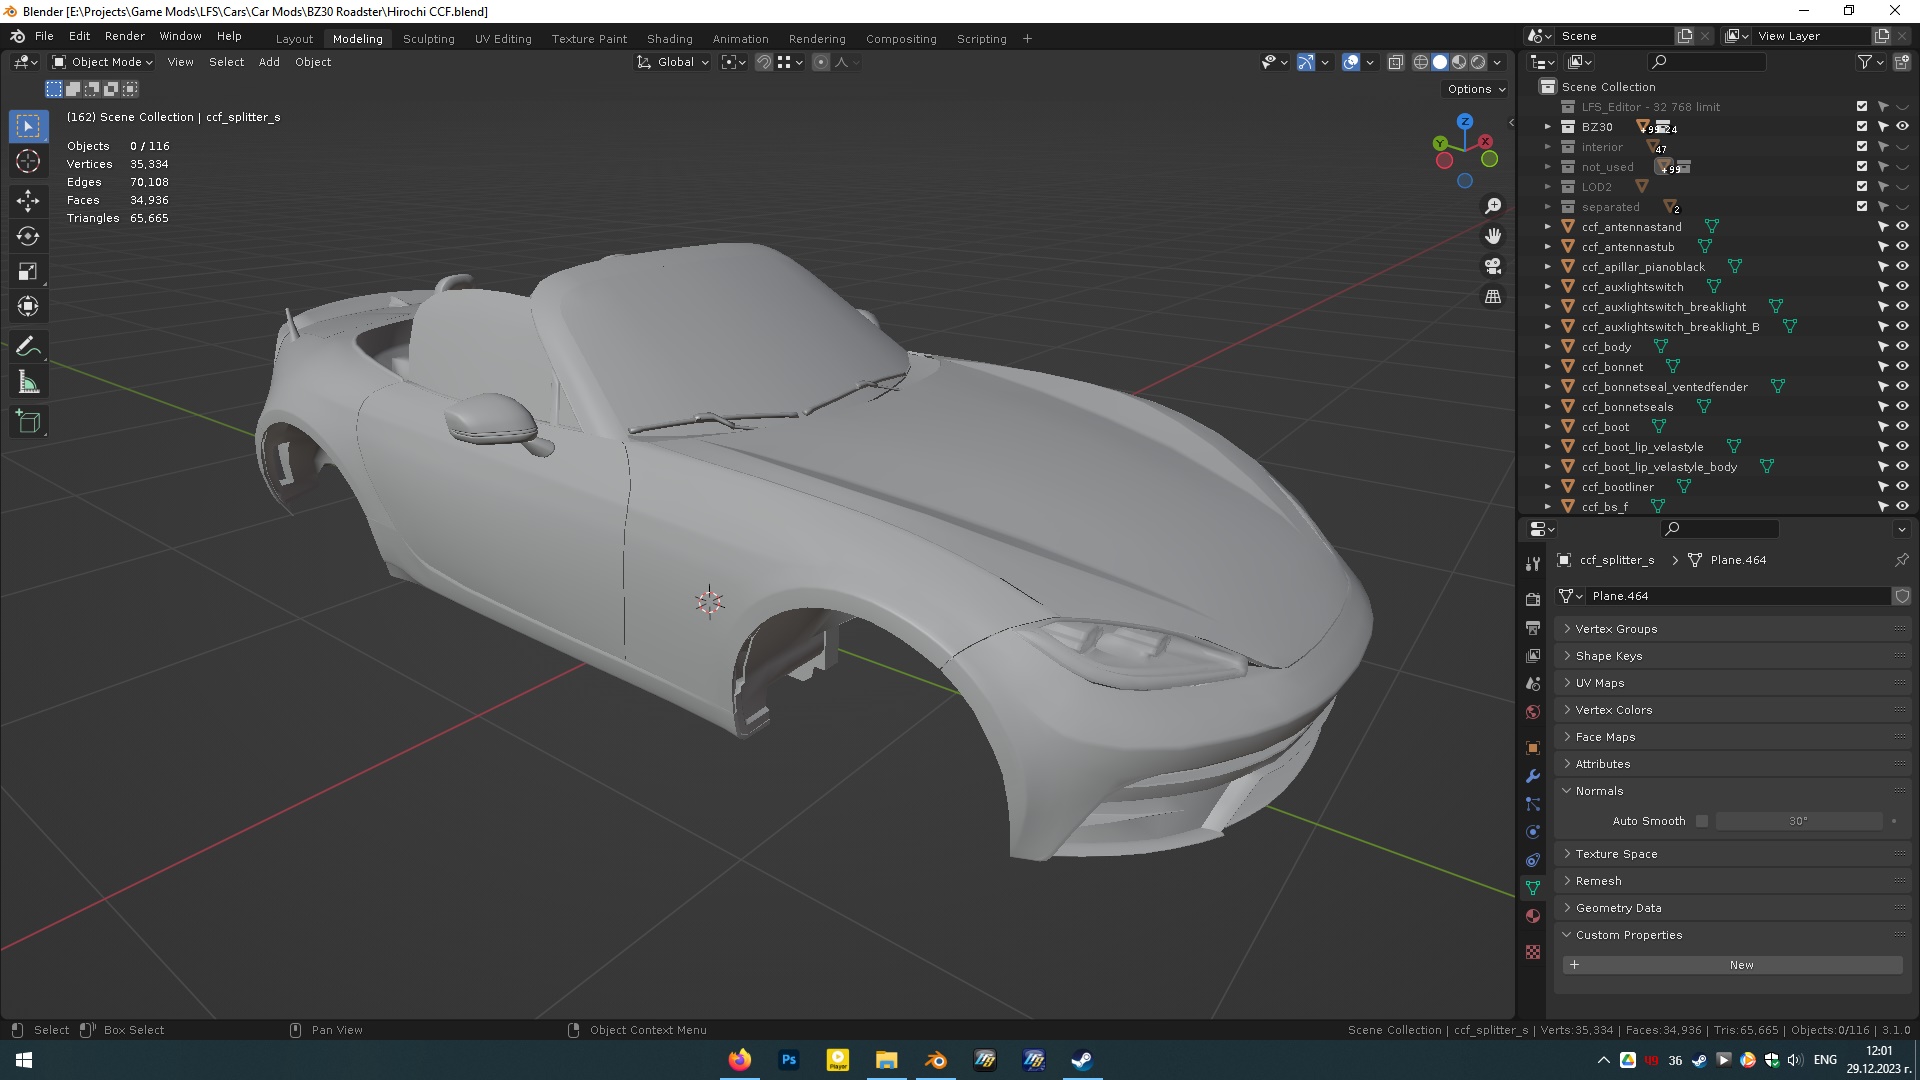Hide ccf_body object with eye icon
Screen dimensions: 1920x1080
pos(1902,347)
